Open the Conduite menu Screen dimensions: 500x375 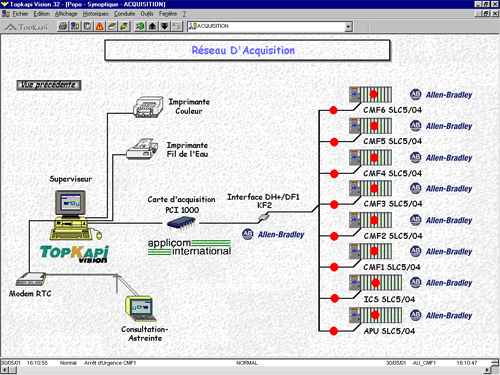tap(124, 14)
